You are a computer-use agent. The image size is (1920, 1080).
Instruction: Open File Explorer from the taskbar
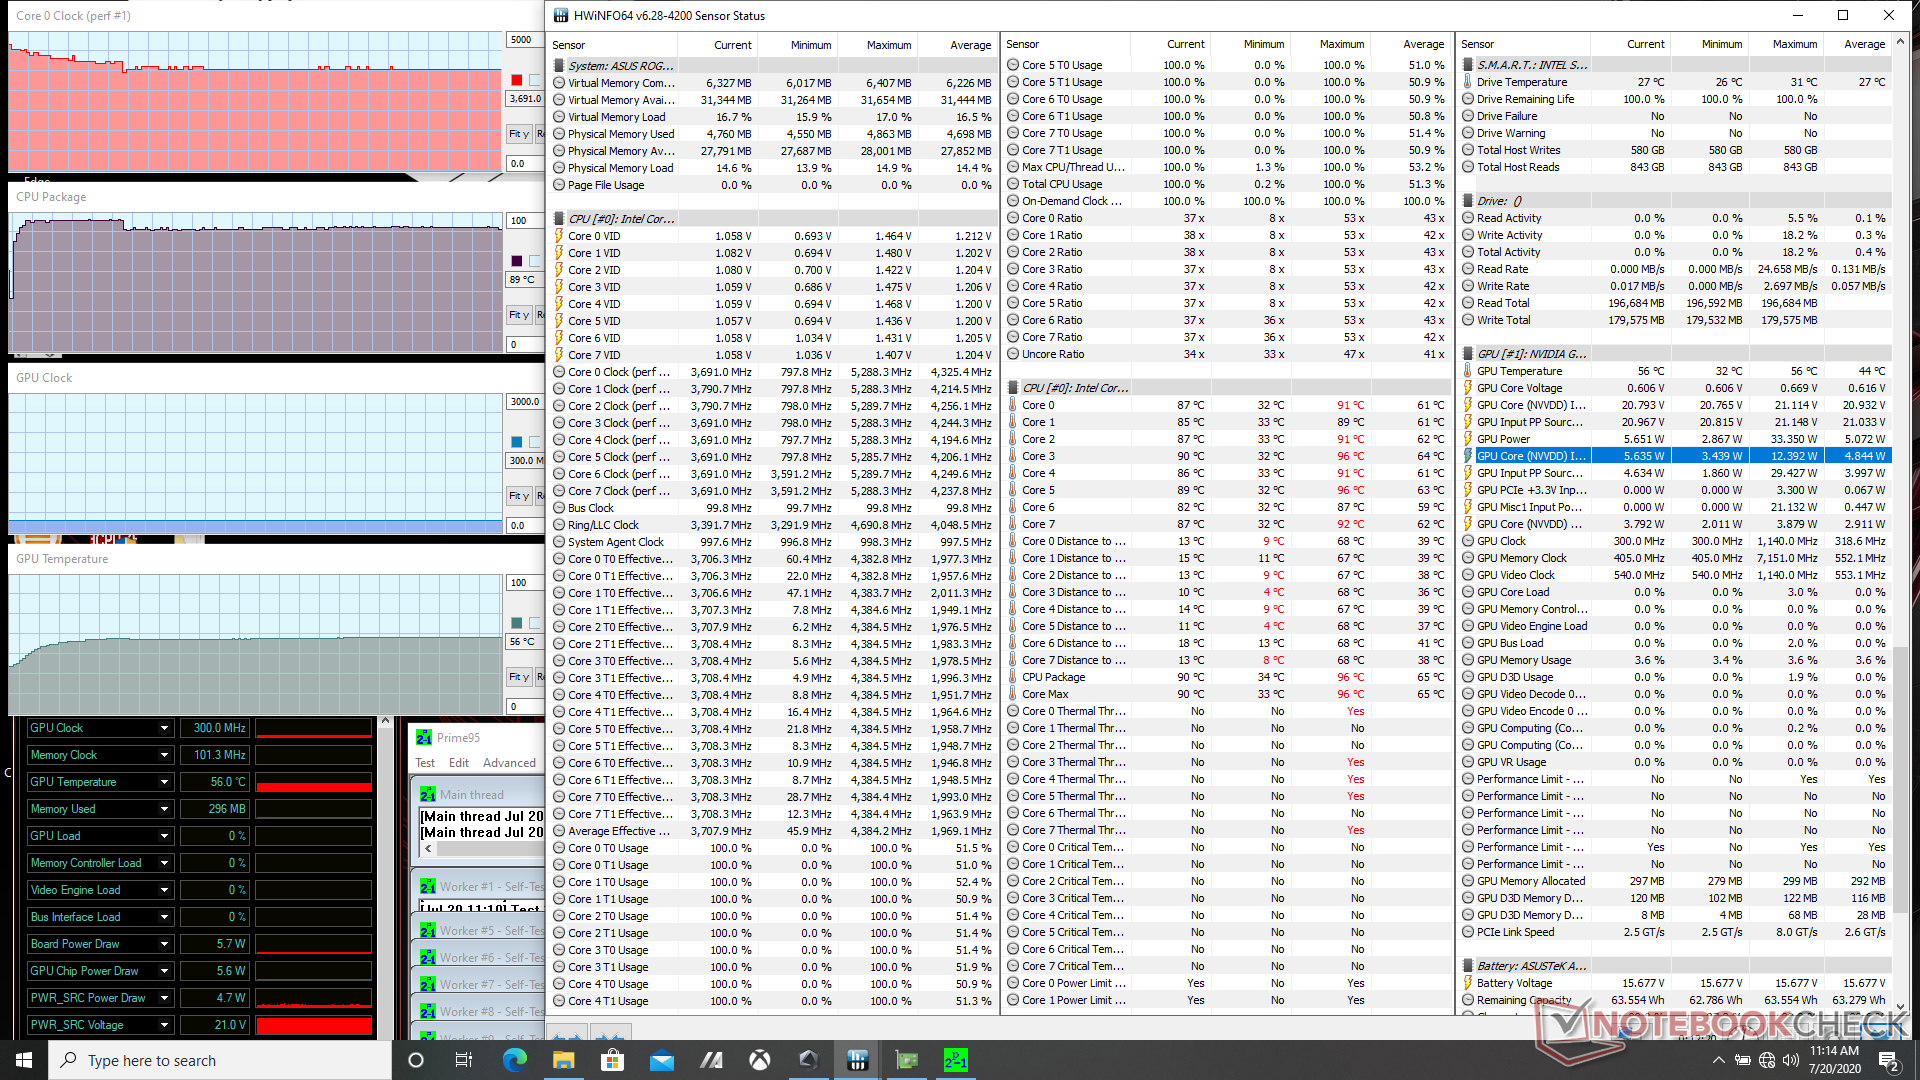564,1060
